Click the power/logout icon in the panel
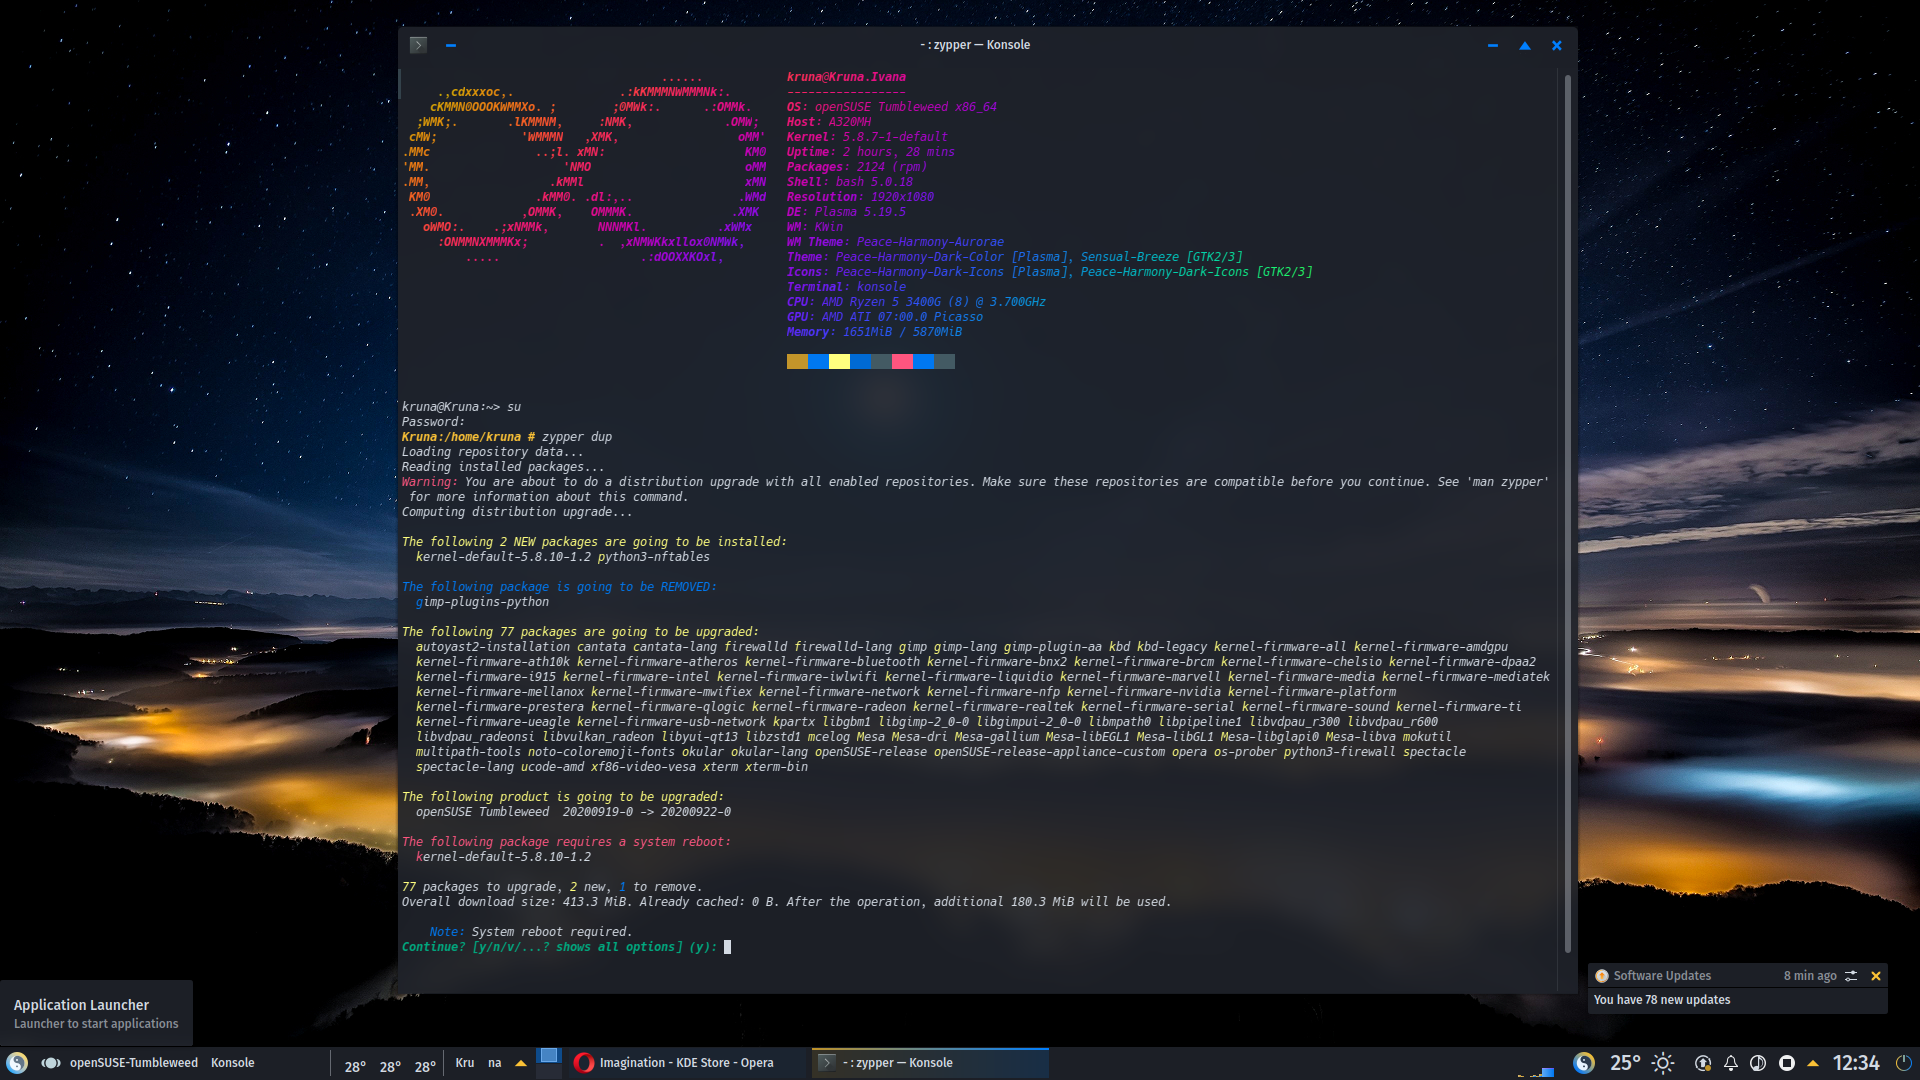 (x=1903, y=1063)
